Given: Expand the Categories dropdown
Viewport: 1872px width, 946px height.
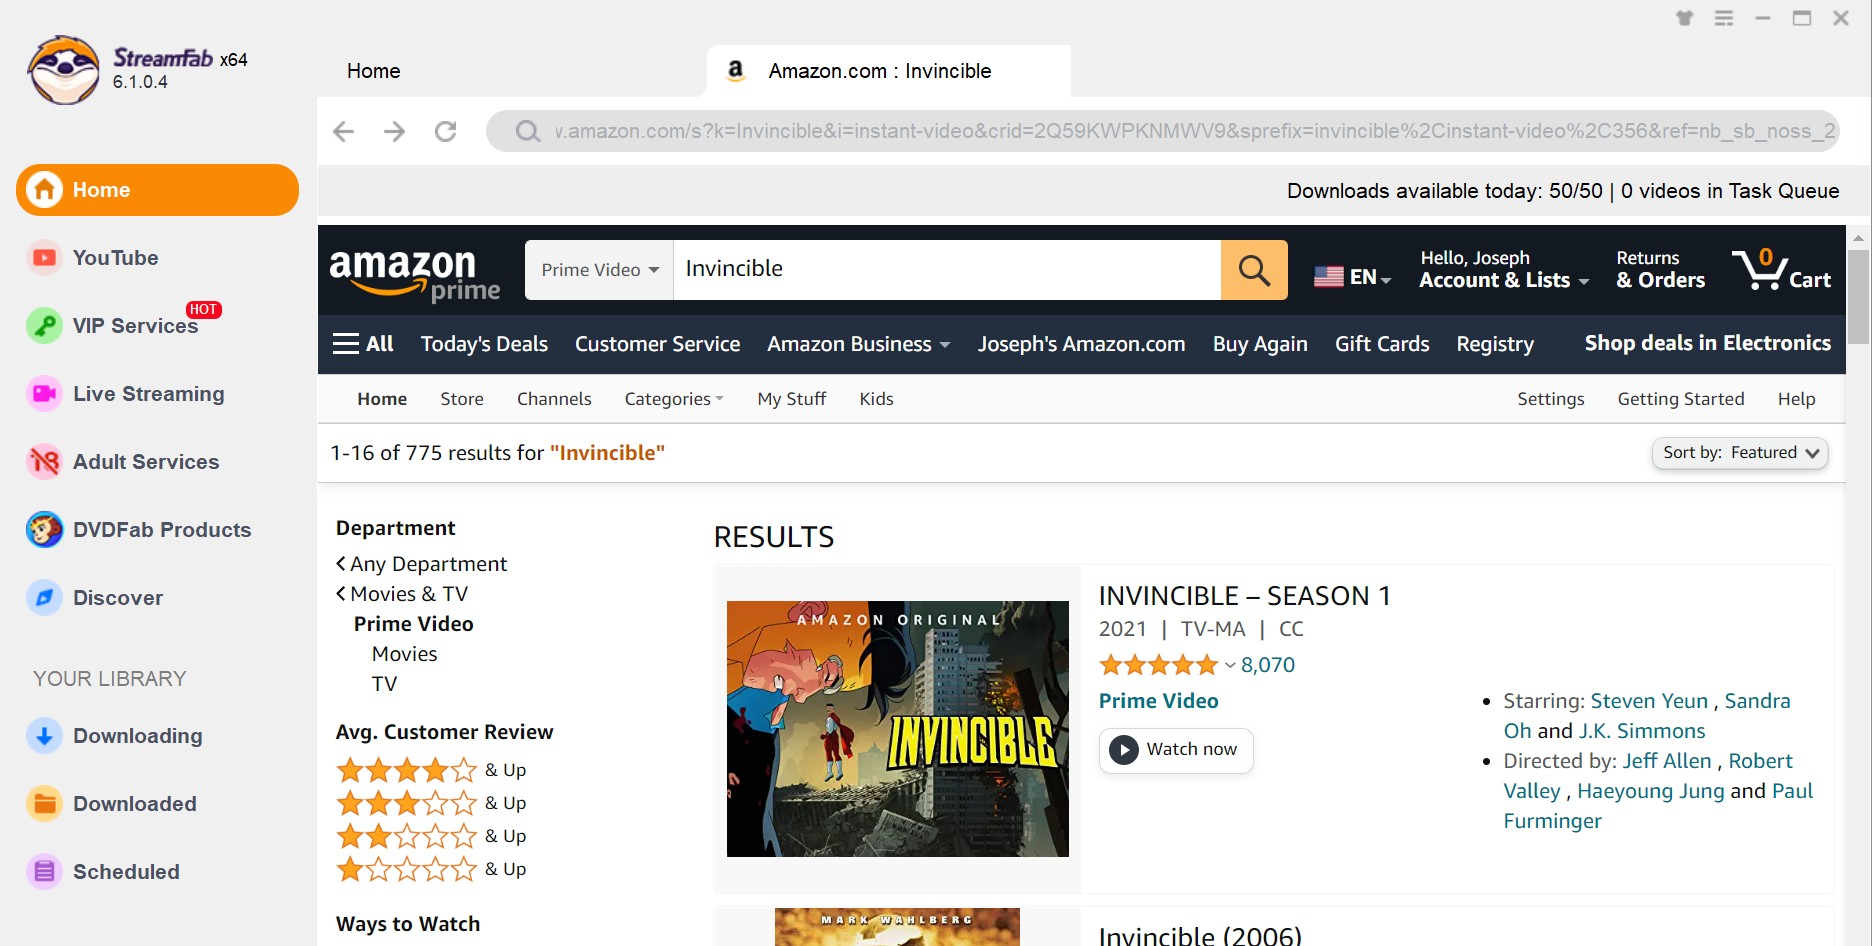Looking at the screenshot, I should pyautogui.click(x=674, y=399).
